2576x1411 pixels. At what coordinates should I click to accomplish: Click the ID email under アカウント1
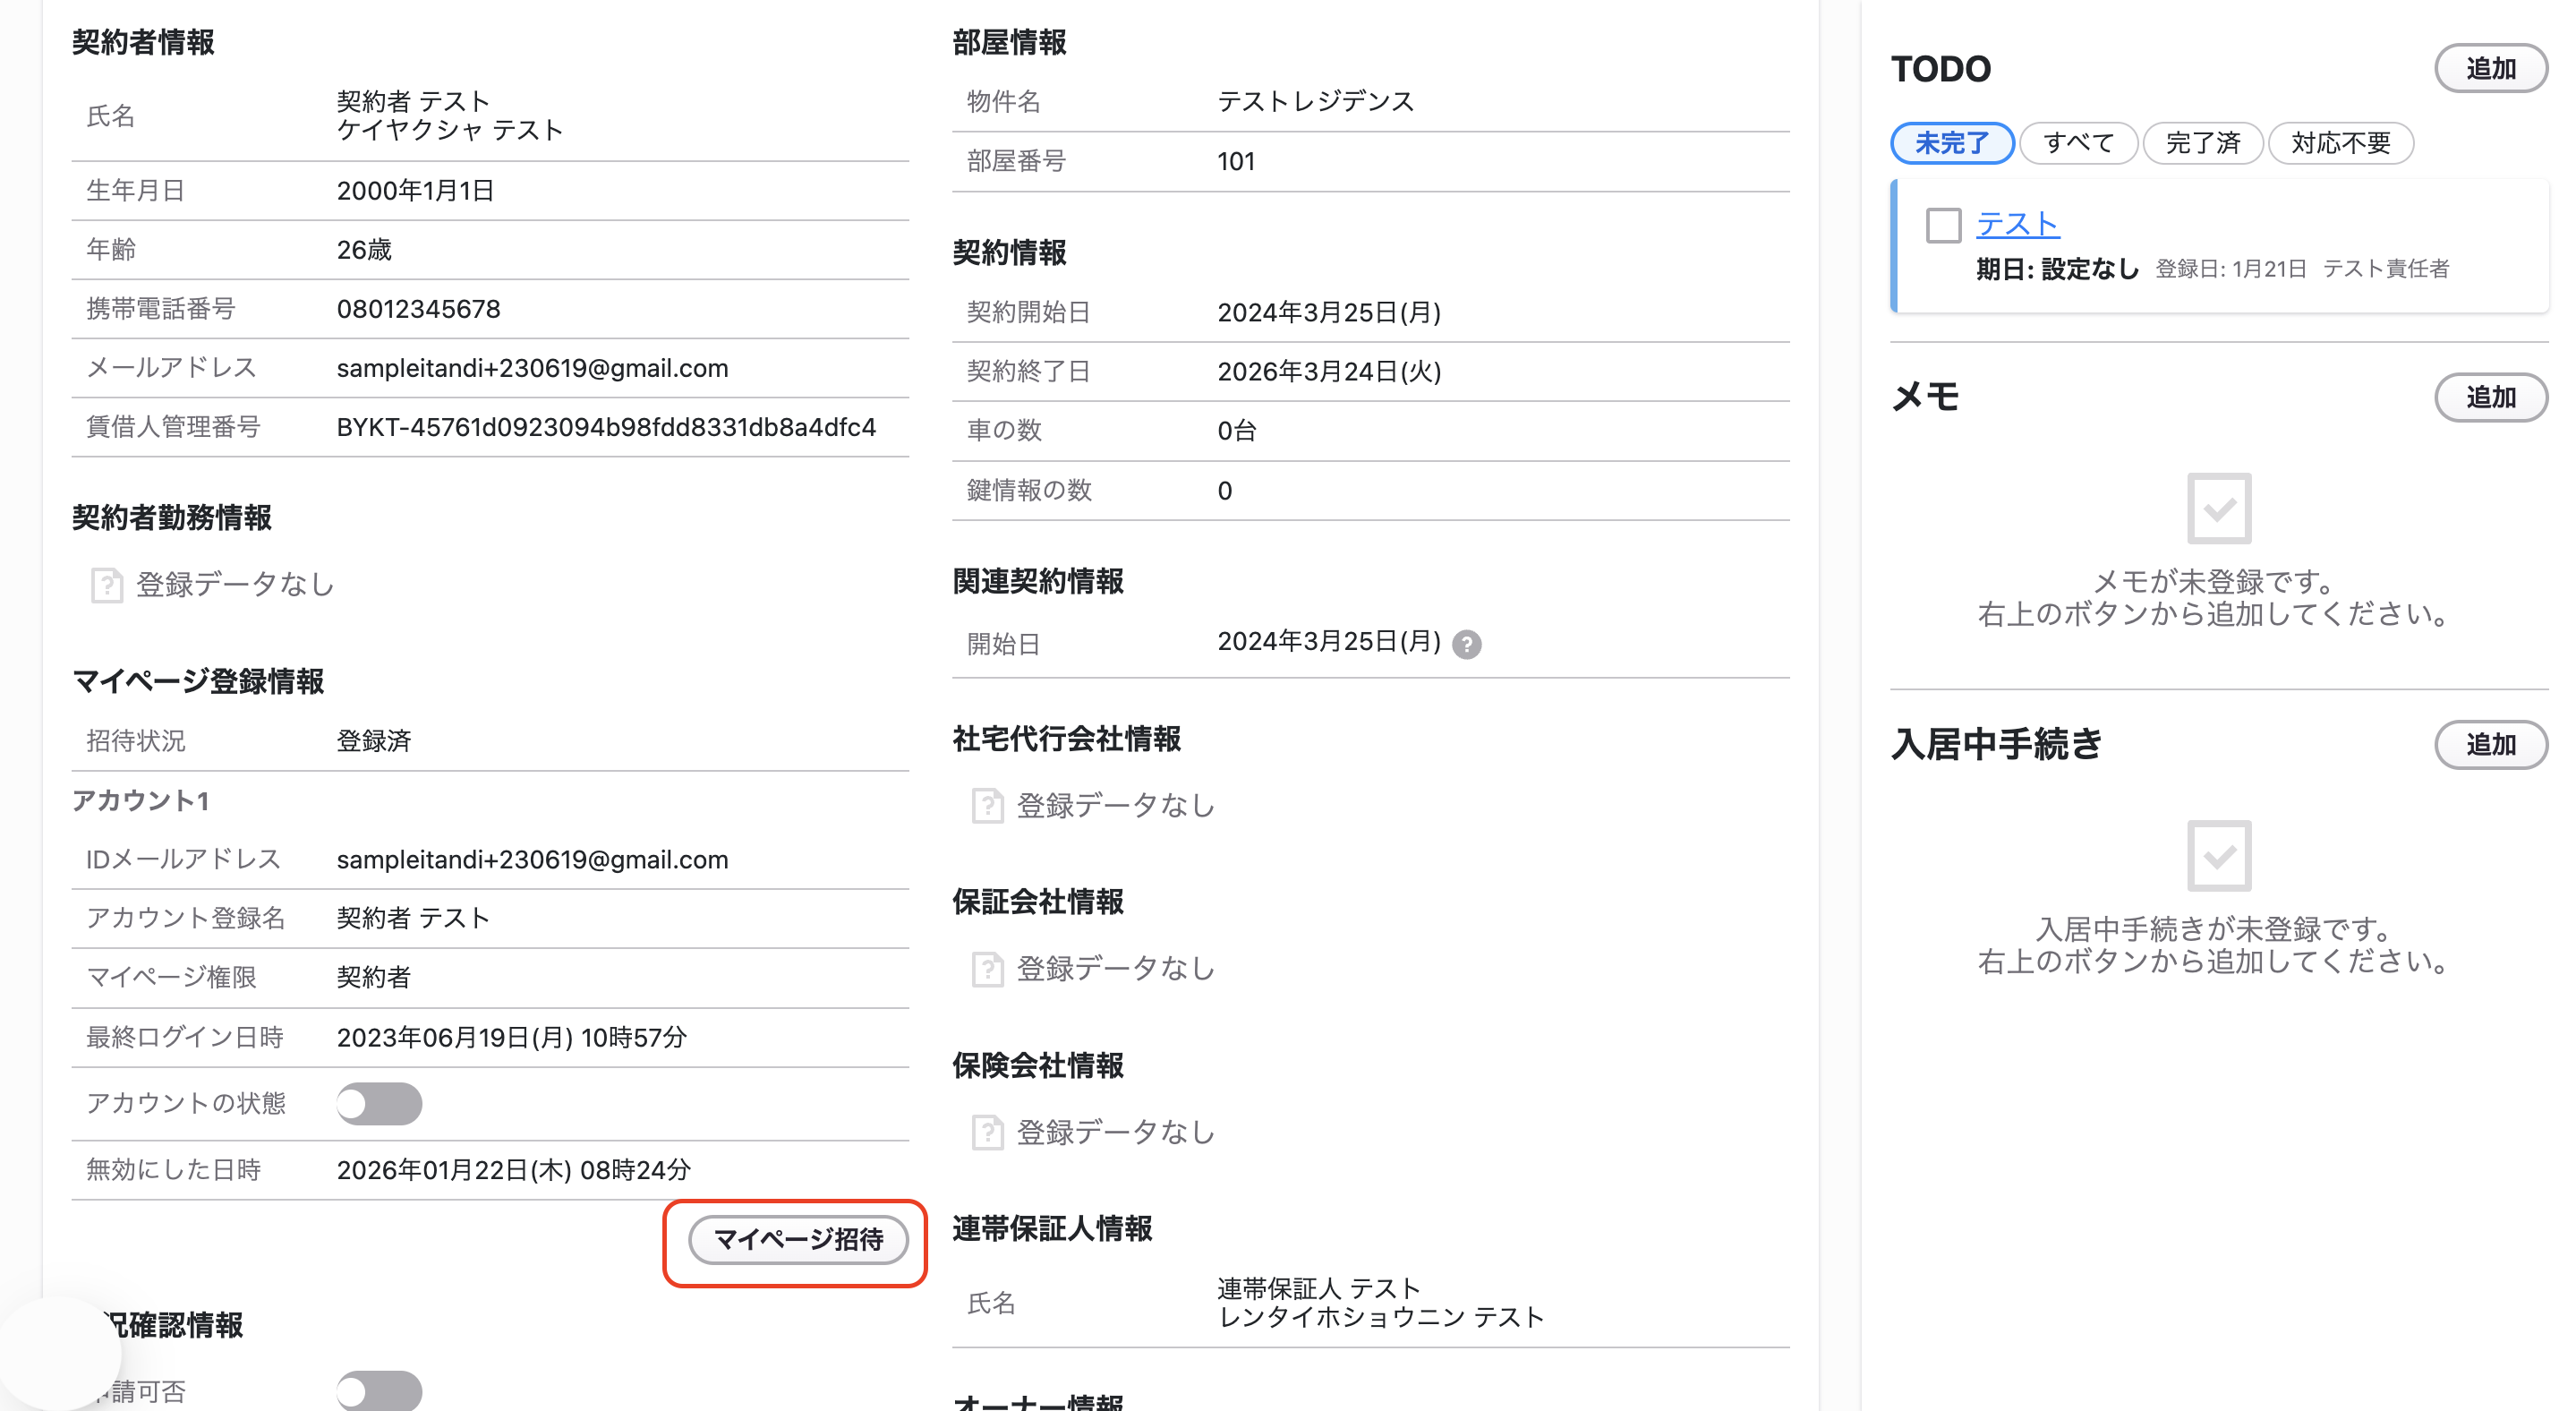[532, 859]
